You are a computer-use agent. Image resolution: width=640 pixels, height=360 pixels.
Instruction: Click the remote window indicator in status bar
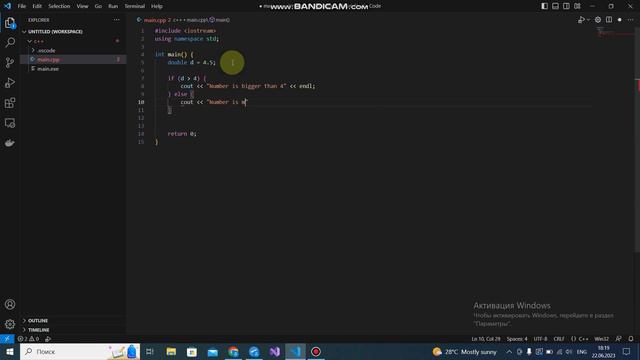7,339
